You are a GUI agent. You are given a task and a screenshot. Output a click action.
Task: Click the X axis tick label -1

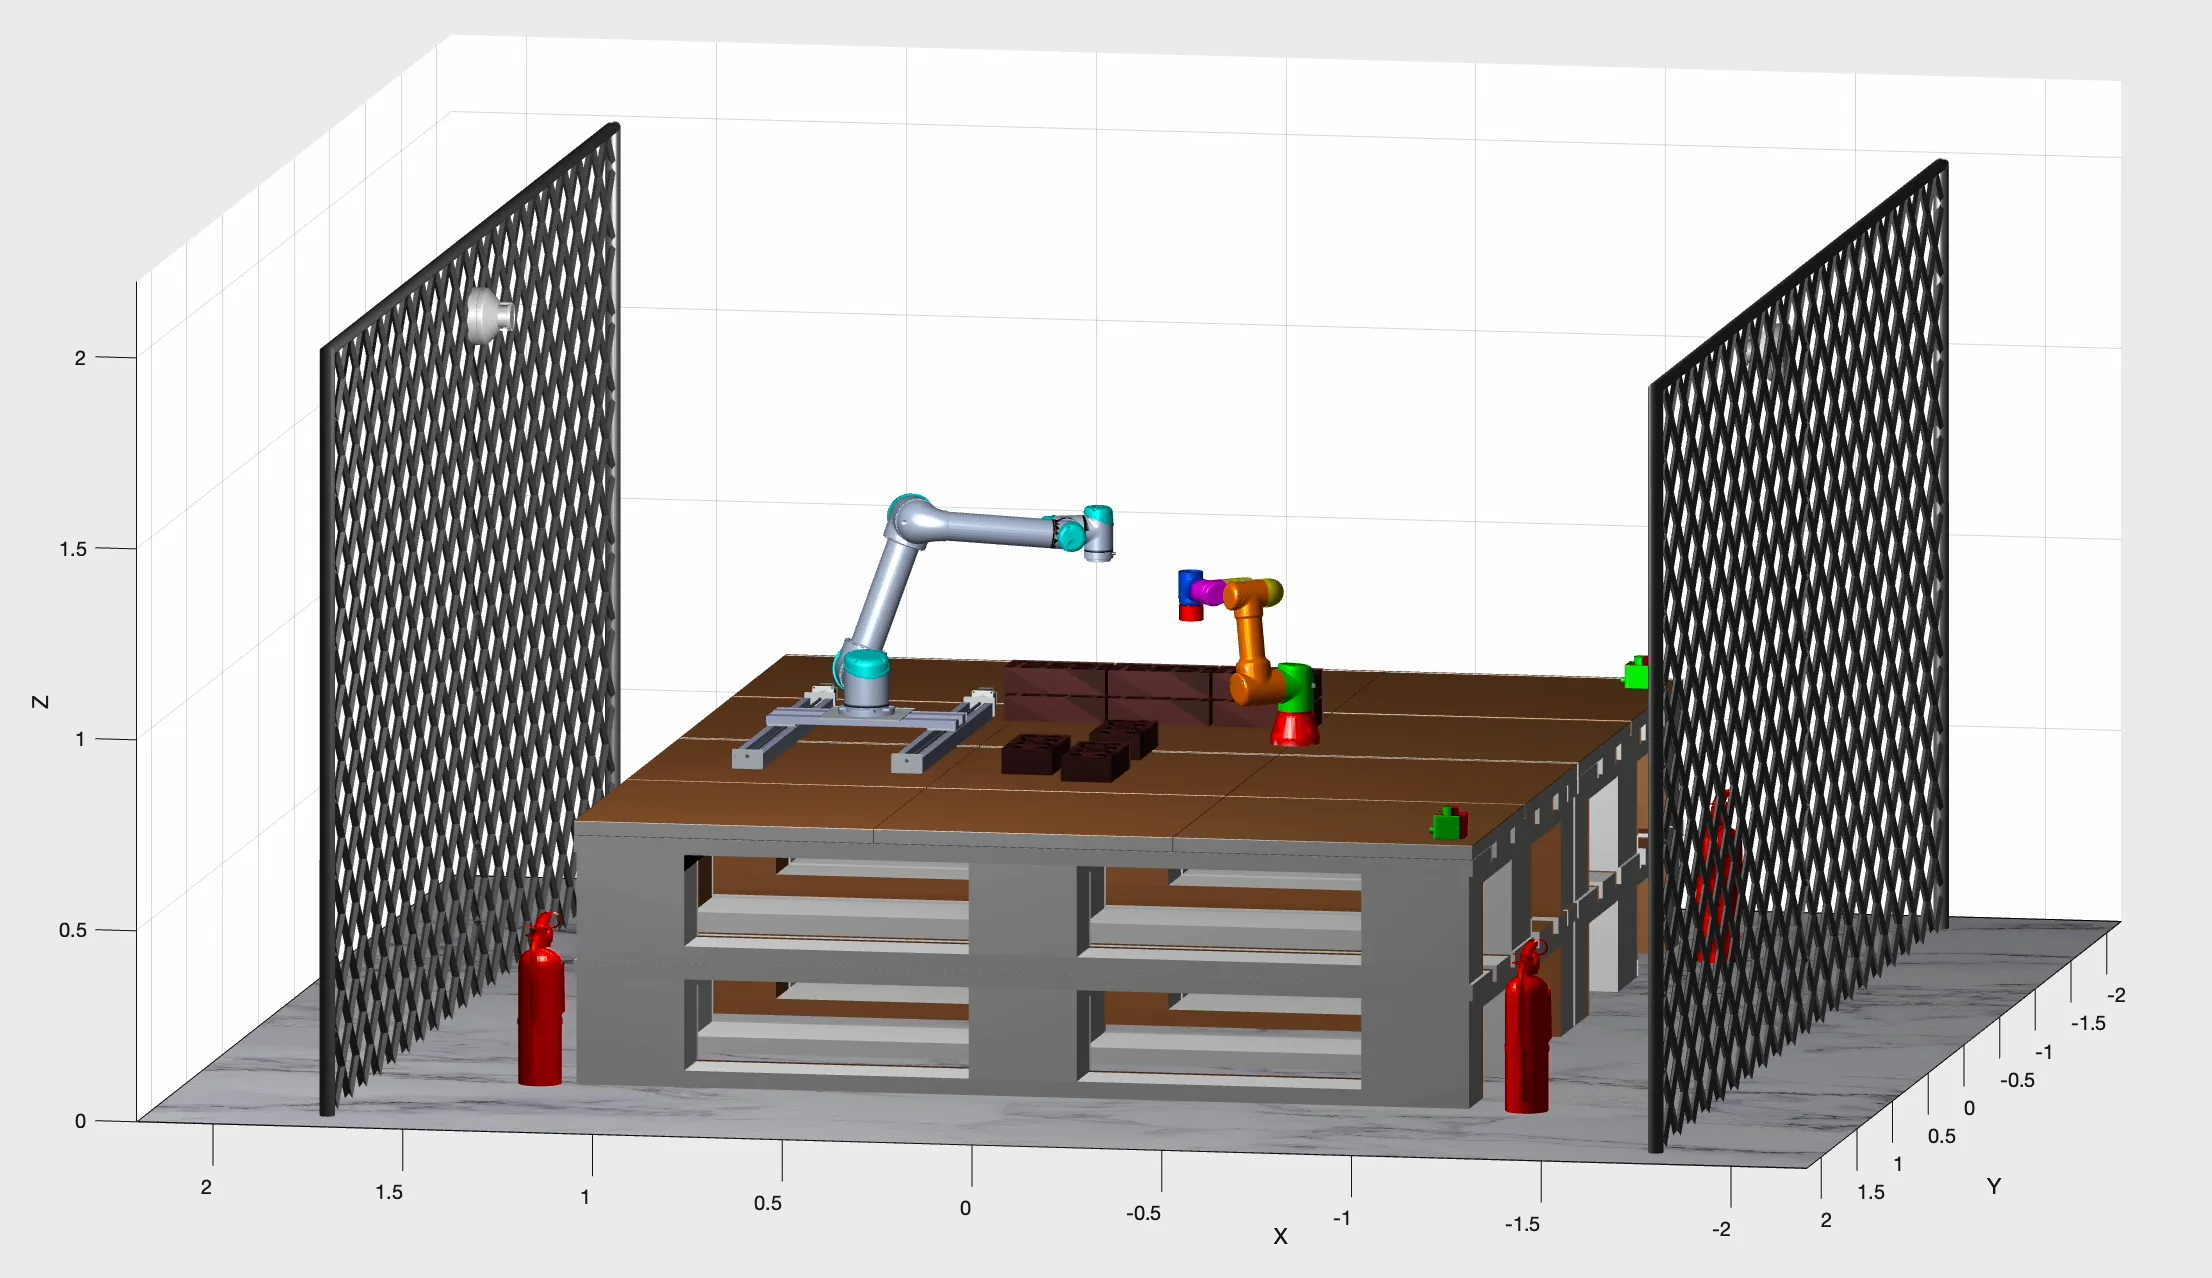(x=1342, y=1218)
